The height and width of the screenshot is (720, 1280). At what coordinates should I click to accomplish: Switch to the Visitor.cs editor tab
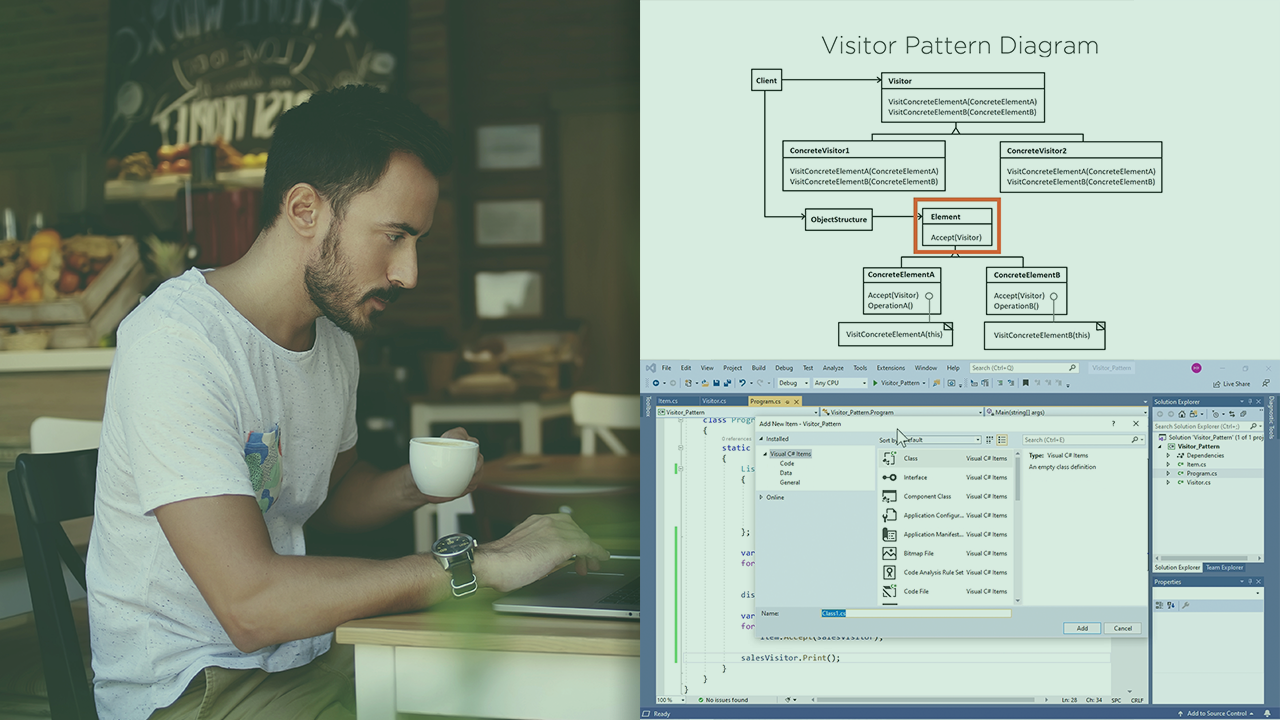coord(714,400)
